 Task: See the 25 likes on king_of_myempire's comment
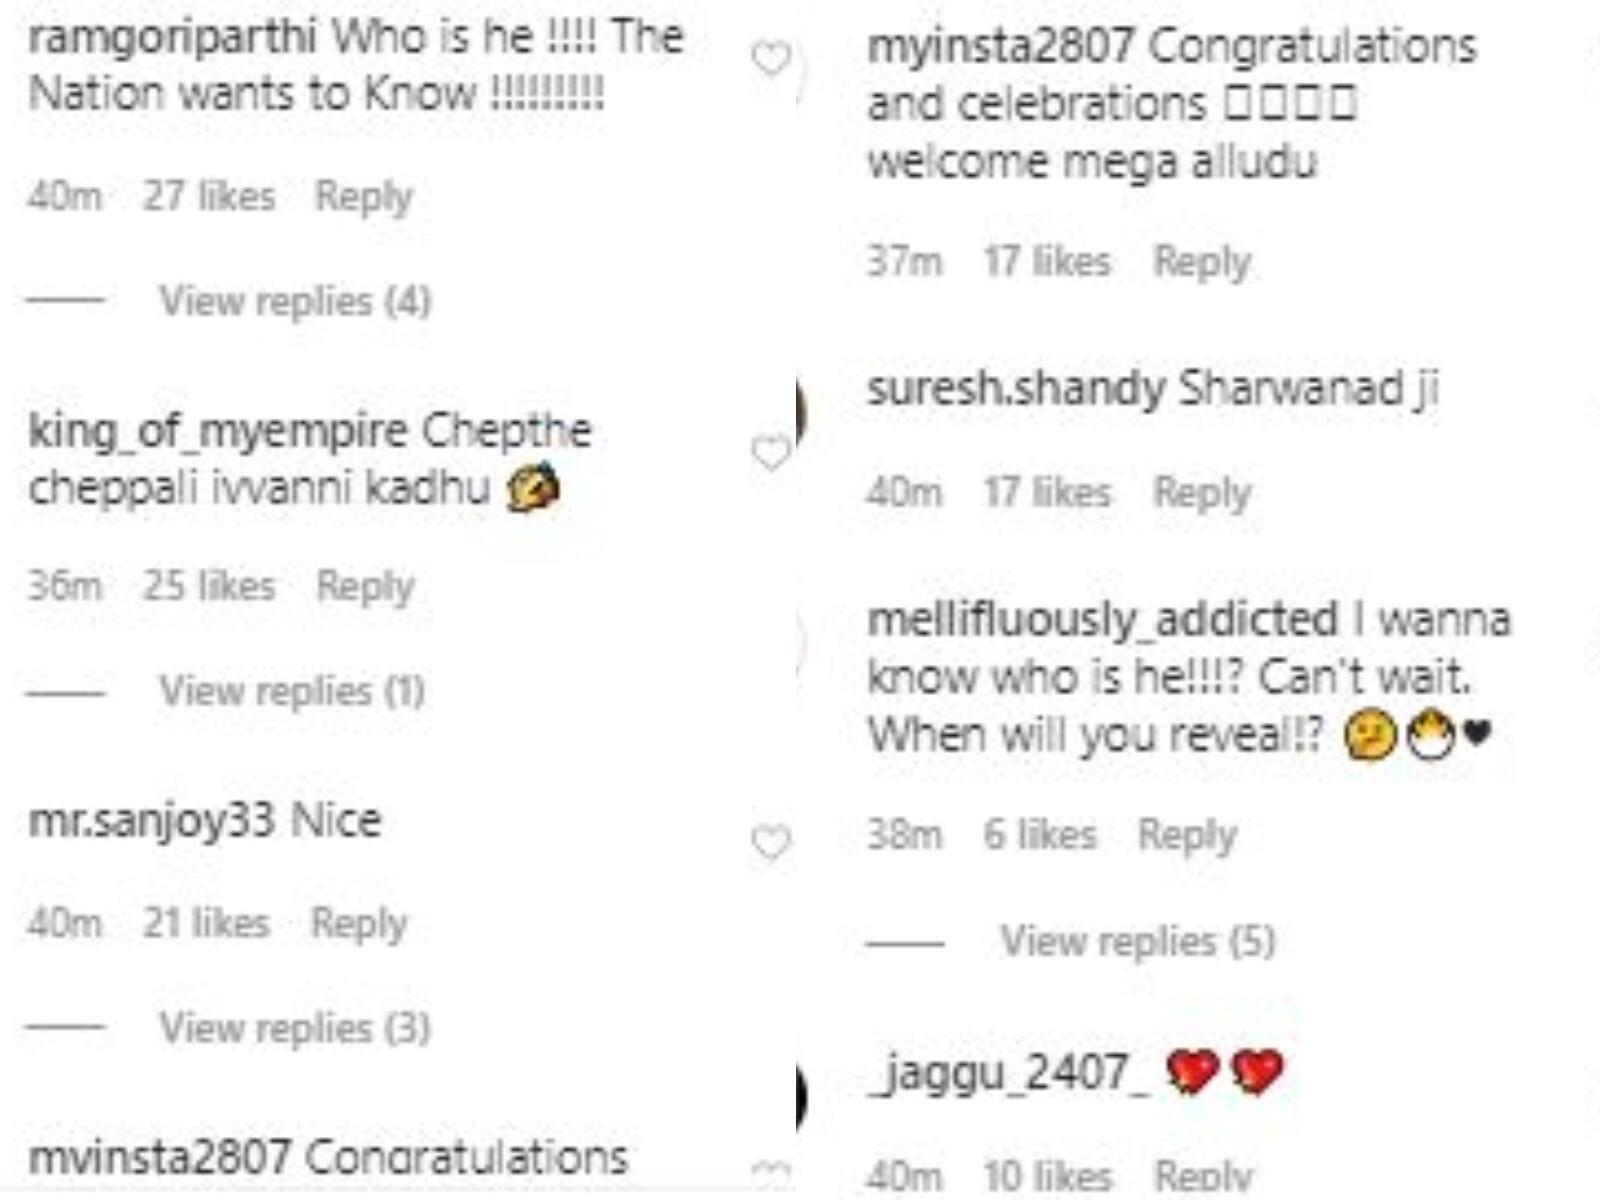coord(209,586)
